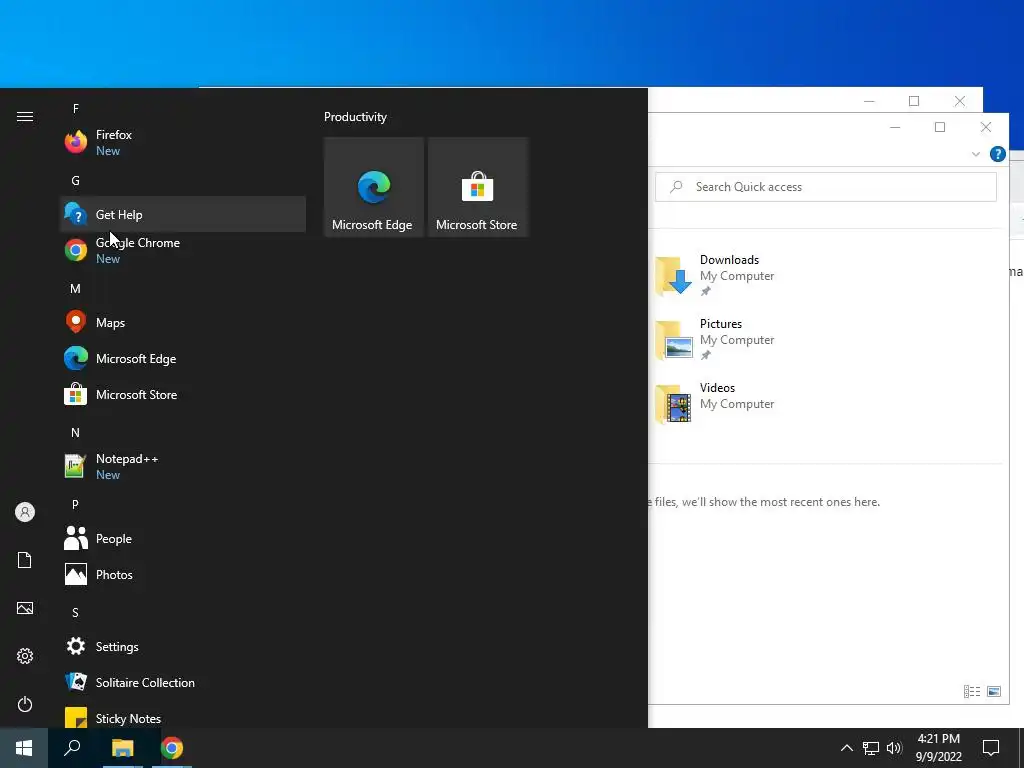Open the Photos app
The image size is (1024, 768).
(x=183, y=574)
